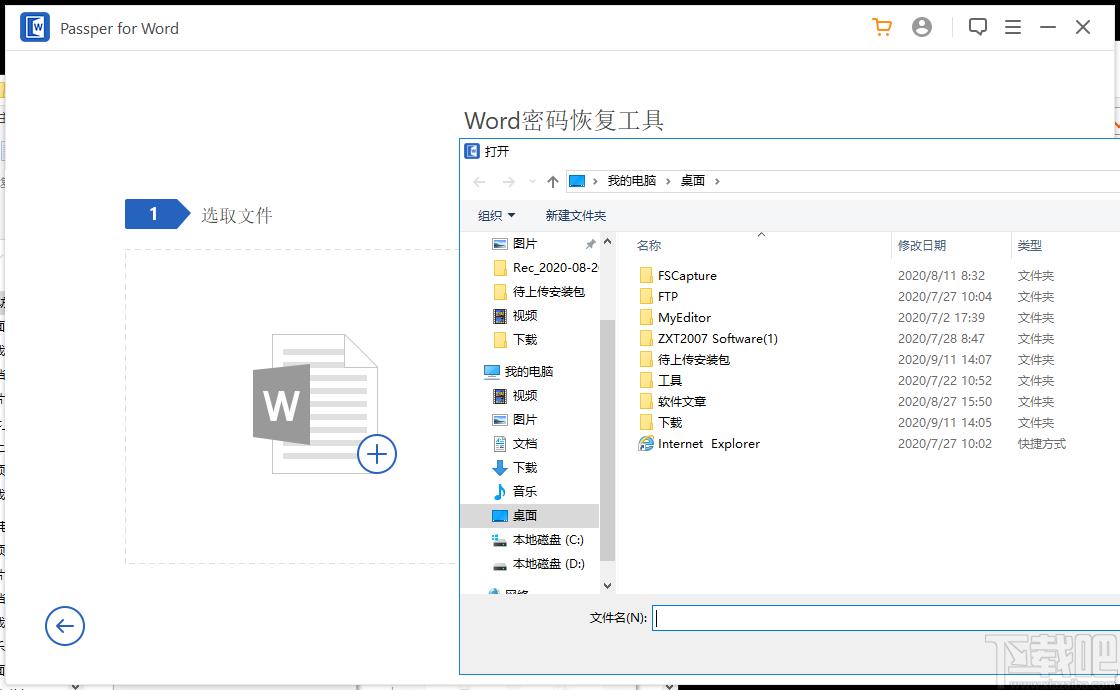Select highlighted 桌面 in navigation tree

click(x=530, y=516)
